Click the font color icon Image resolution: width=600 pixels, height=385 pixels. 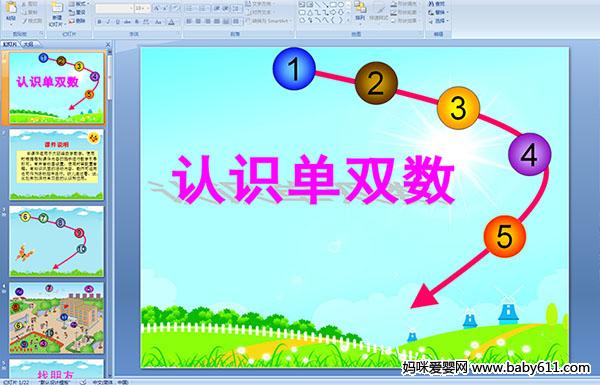[172, 22]
